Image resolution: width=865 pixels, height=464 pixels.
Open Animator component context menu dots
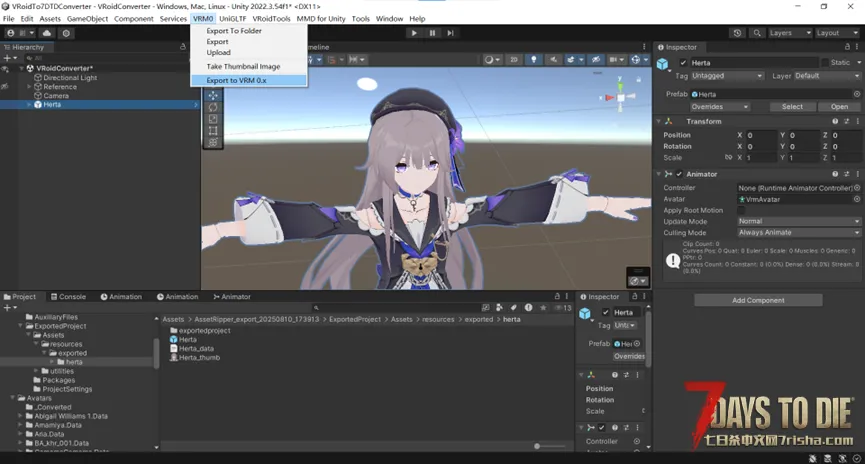(857, 174)
